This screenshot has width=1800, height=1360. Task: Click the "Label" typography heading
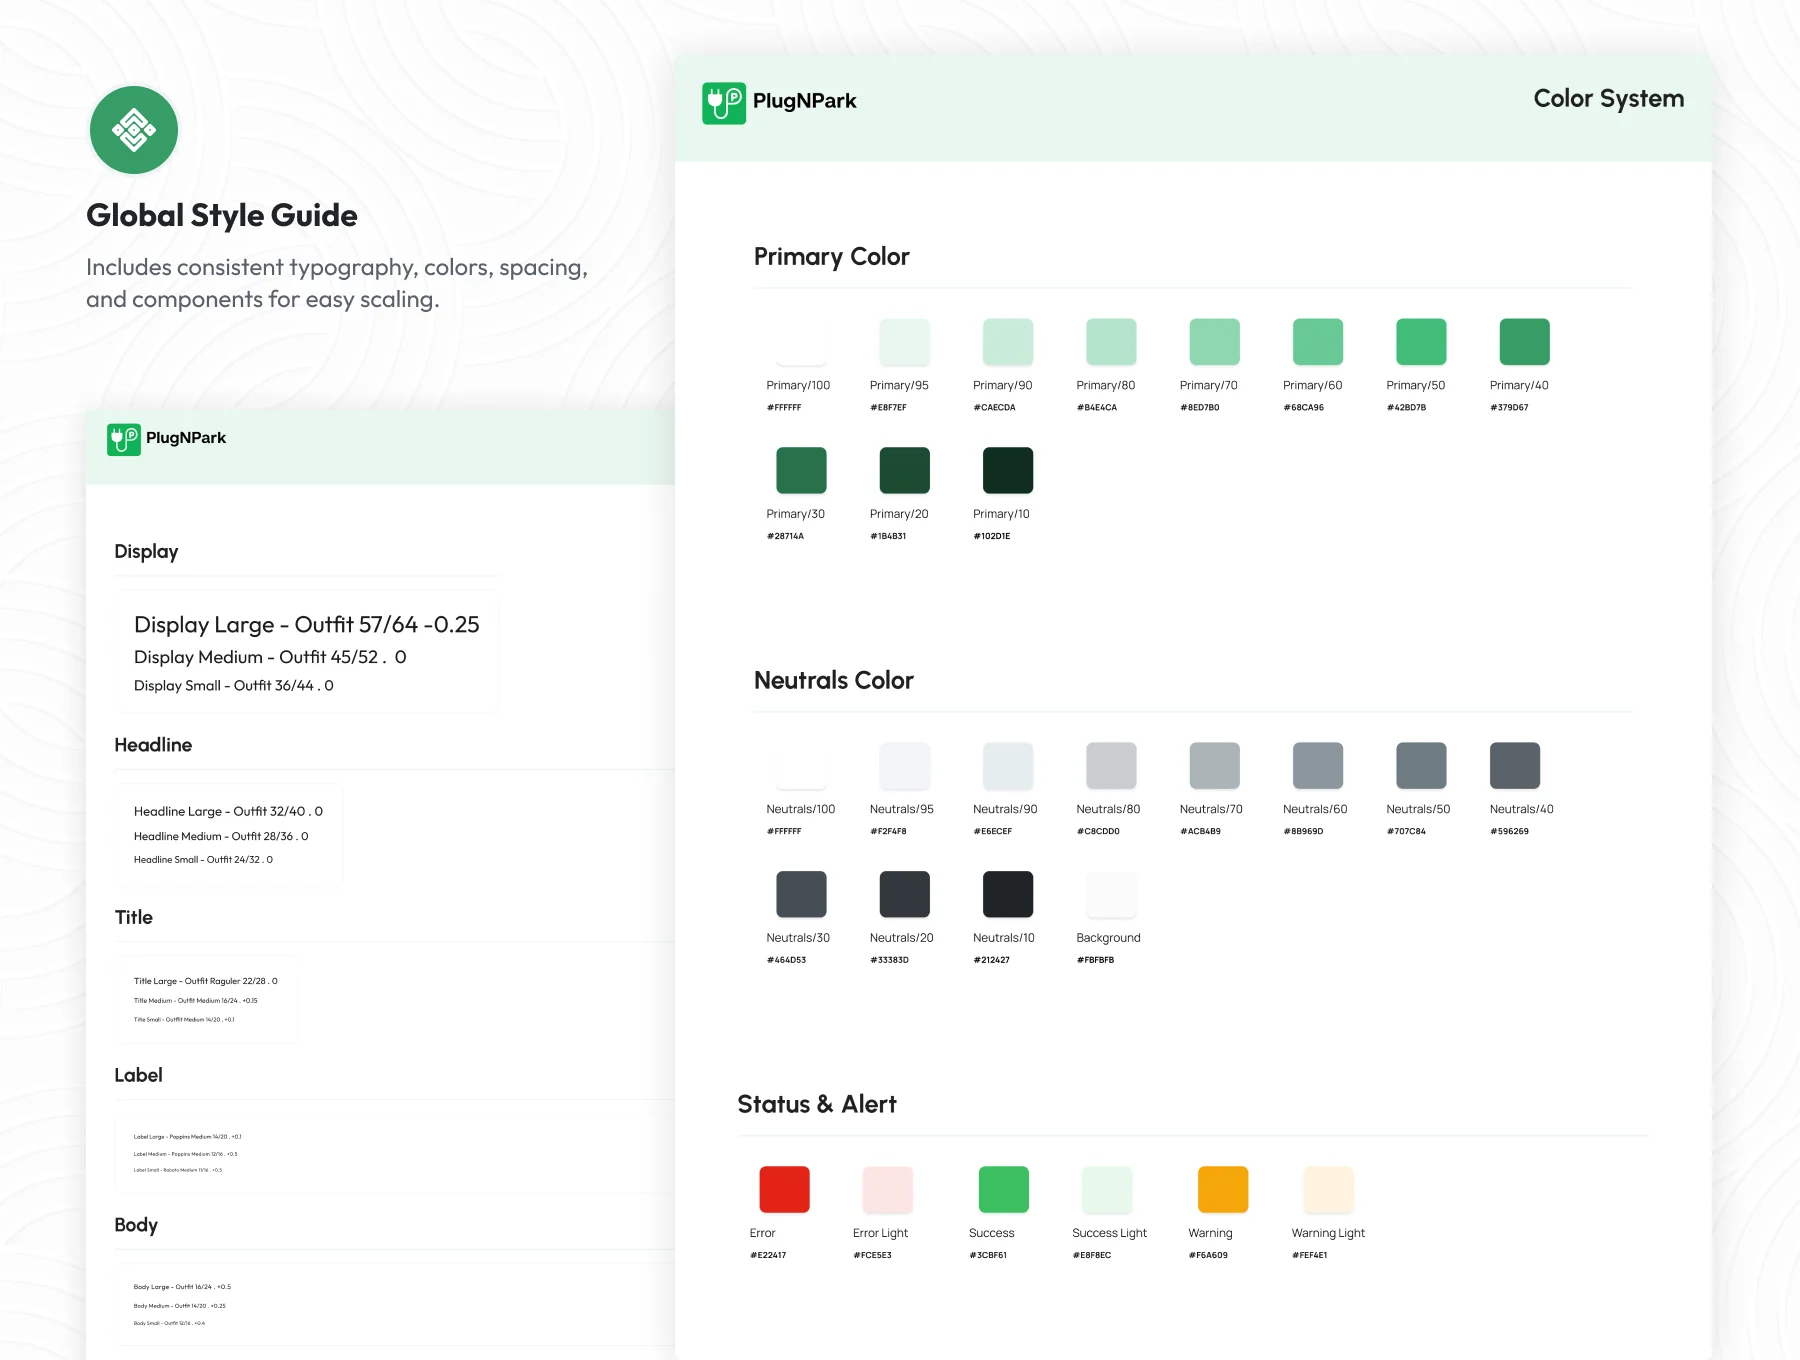point(138,1075)
